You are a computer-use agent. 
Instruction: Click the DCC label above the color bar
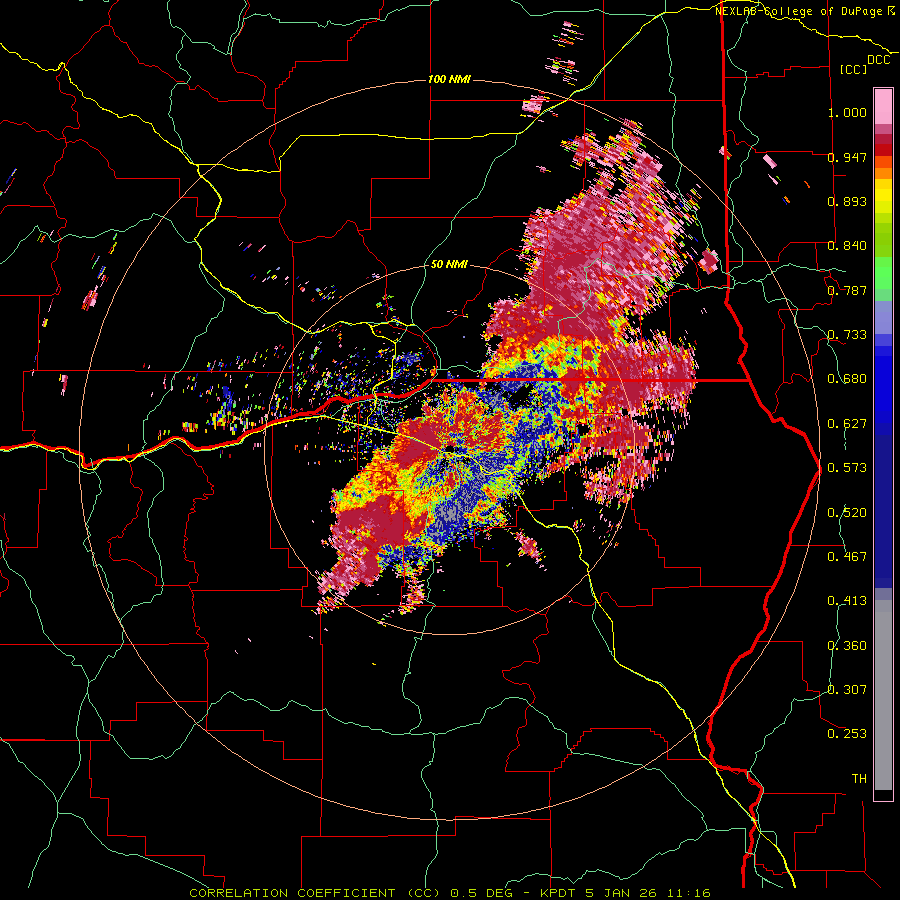878,60
